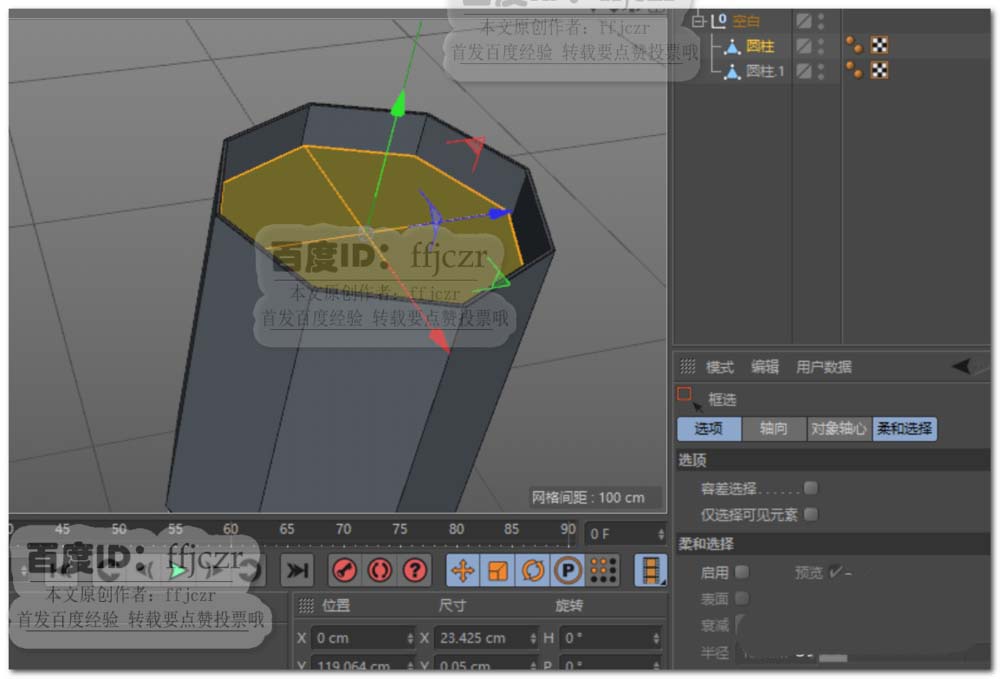The width and height of the screenshot is (1000, 679).
Task: Switch to the 轴向 tab
Action: (x=774, y=428)
